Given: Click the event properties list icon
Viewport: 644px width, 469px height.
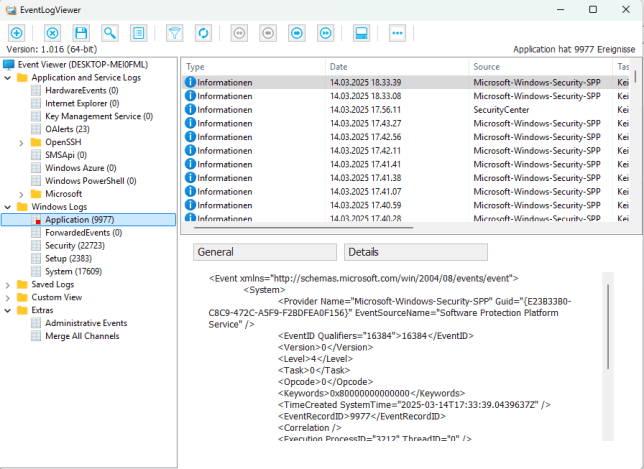Looking at the screenshot, I should (138, 33).
